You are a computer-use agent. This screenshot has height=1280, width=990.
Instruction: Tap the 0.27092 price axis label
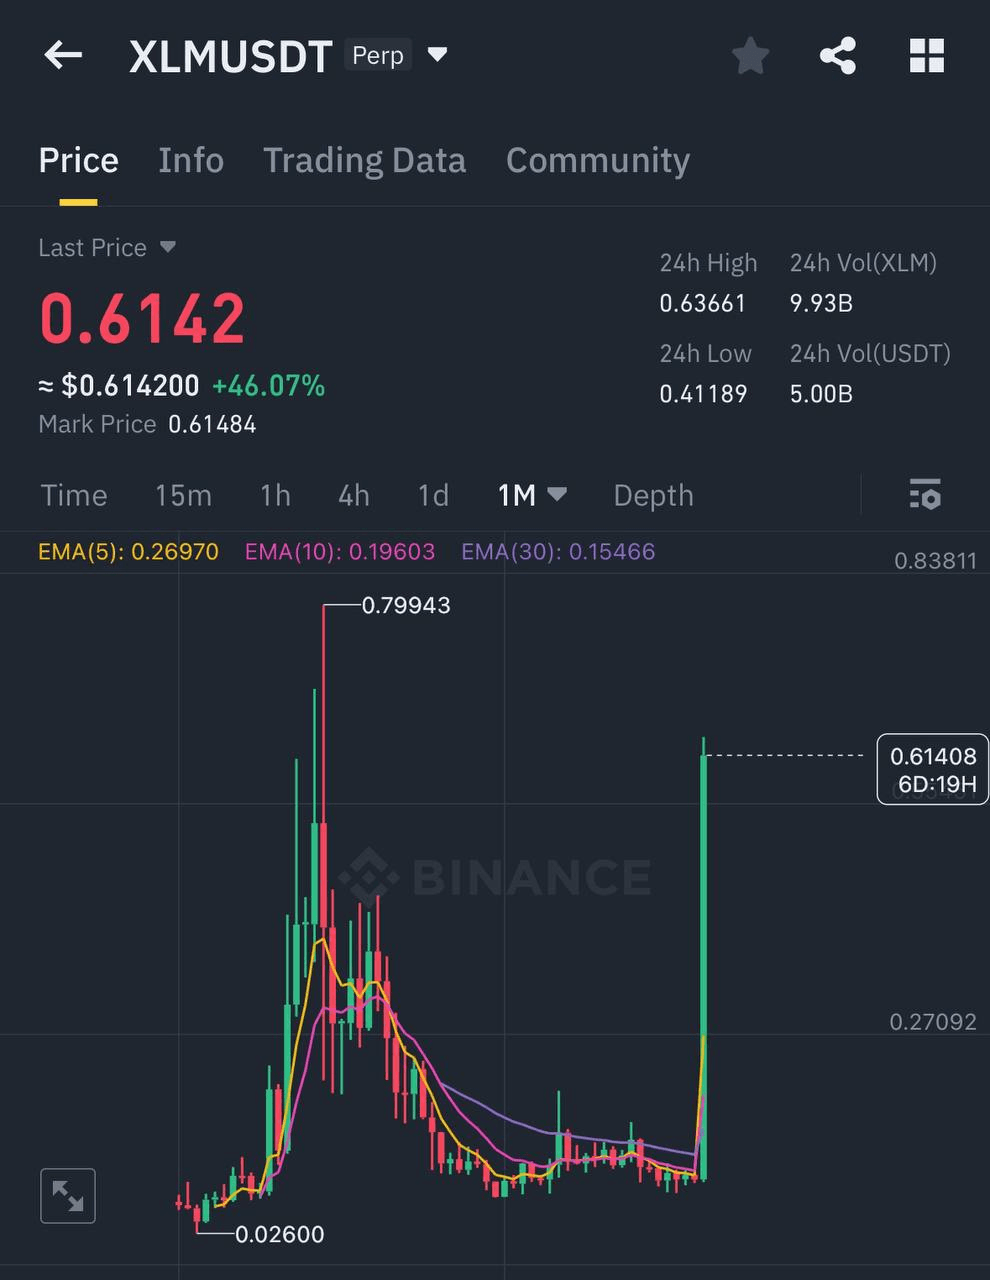point(933,1021)
